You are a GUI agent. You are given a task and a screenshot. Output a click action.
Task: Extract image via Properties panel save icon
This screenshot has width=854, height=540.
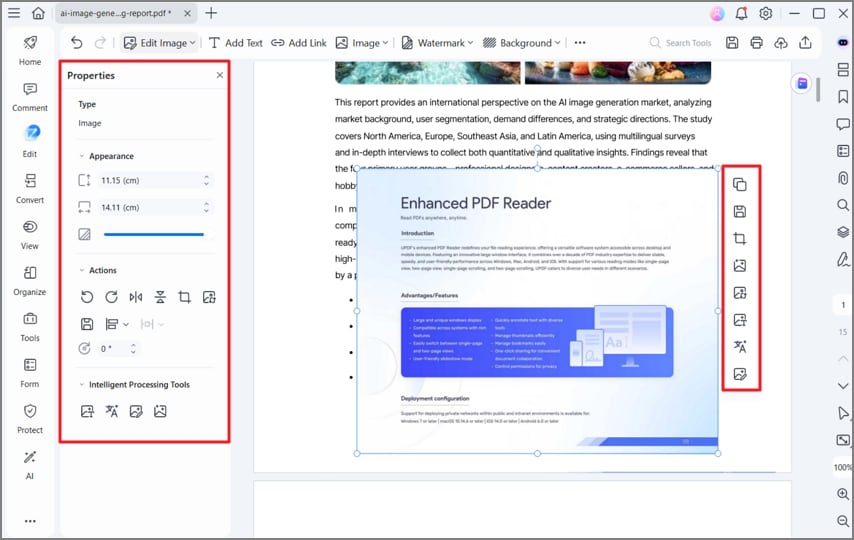pyautogui.click(x=87, y=324)
